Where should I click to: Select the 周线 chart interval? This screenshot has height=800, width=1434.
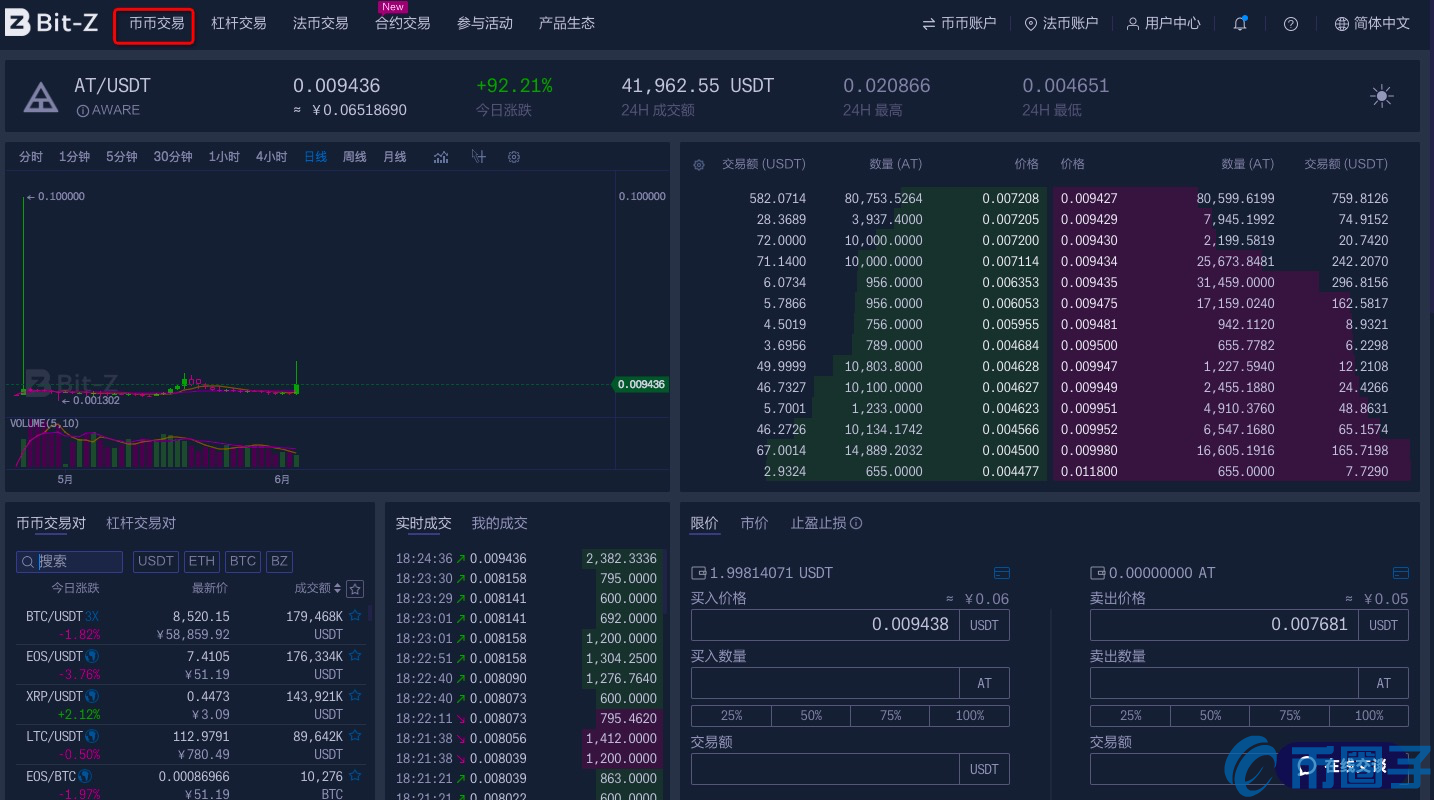click(355, 157)
